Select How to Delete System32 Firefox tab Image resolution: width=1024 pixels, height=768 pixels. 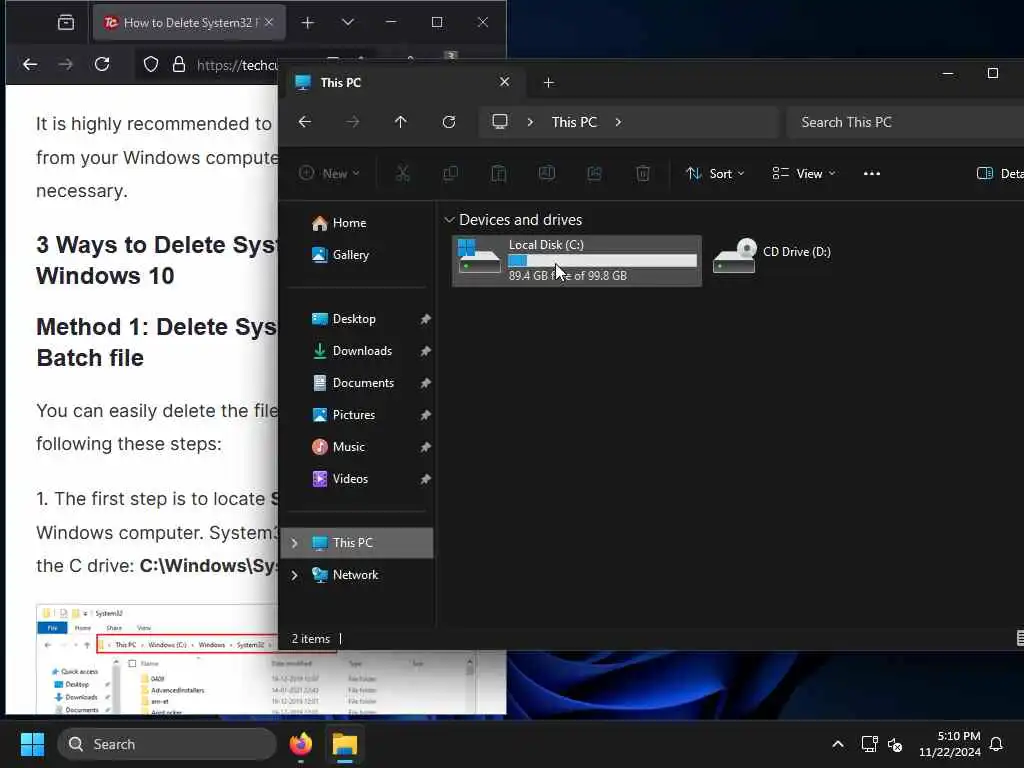tap(189, 23)
